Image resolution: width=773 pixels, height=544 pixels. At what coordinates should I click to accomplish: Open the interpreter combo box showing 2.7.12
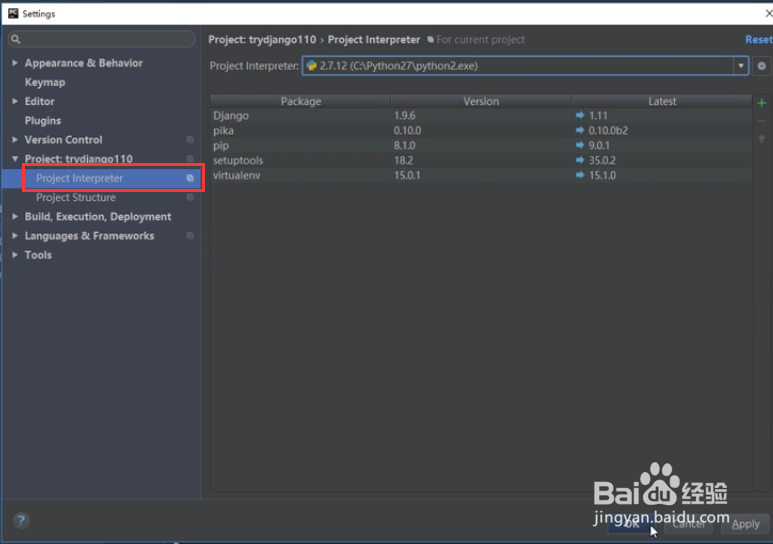[525, 66]
